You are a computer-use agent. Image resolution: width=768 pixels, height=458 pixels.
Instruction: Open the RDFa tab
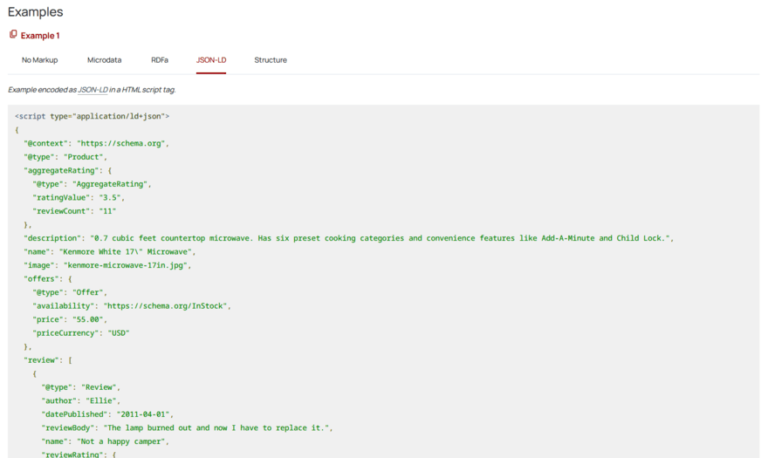pyautogui.click(x=160, y=60)
